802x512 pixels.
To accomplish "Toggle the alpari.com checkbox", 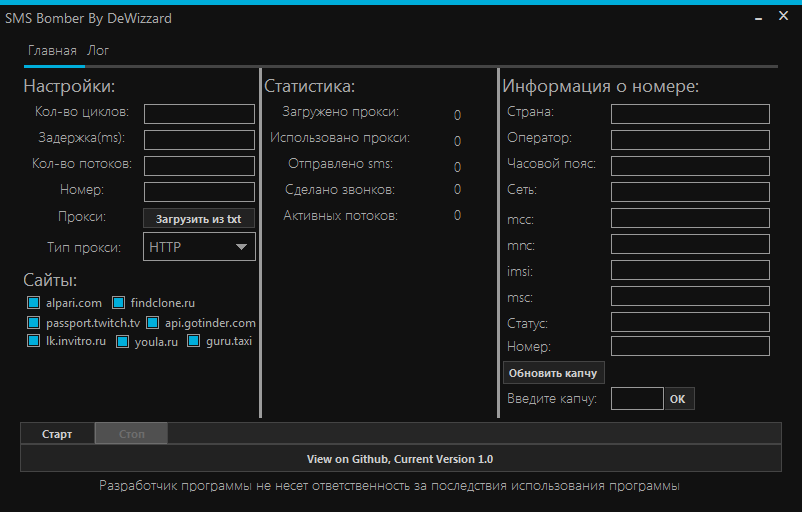I will point(34,302).
